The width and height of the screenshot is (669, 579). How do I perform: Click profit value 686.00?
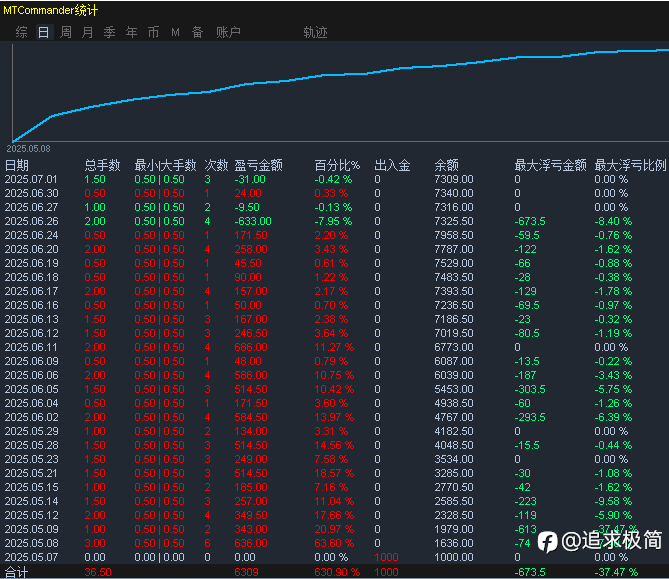(251, 347)
